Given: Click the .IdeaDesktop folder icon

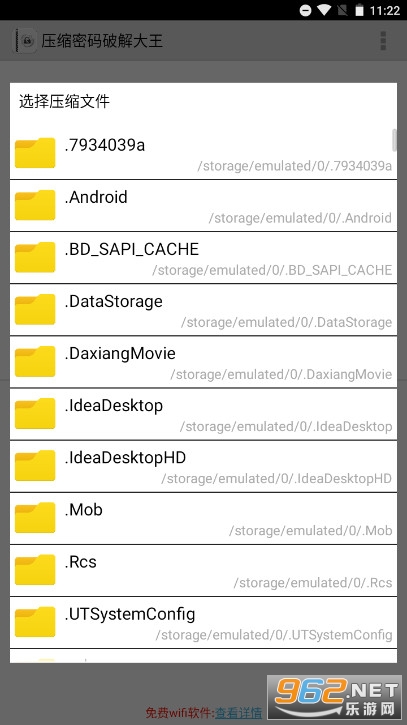Looking at the screenshot, I should 35,413.
